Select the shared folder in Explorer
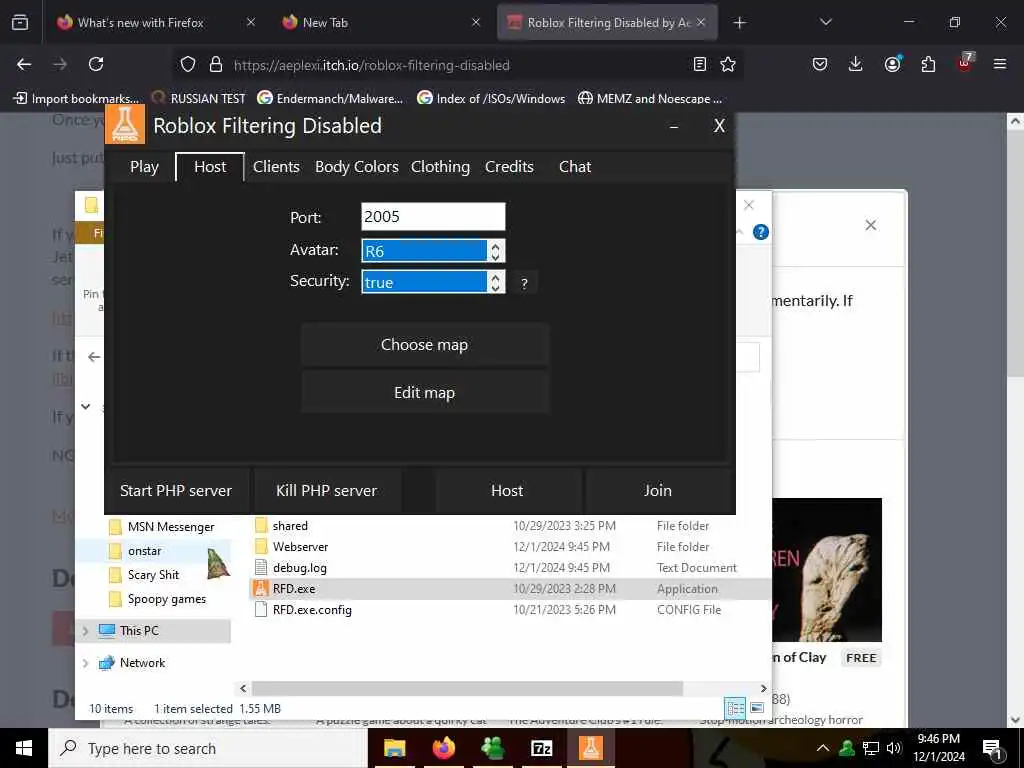Screen dimensions: 1024x768 click(290, 526)
